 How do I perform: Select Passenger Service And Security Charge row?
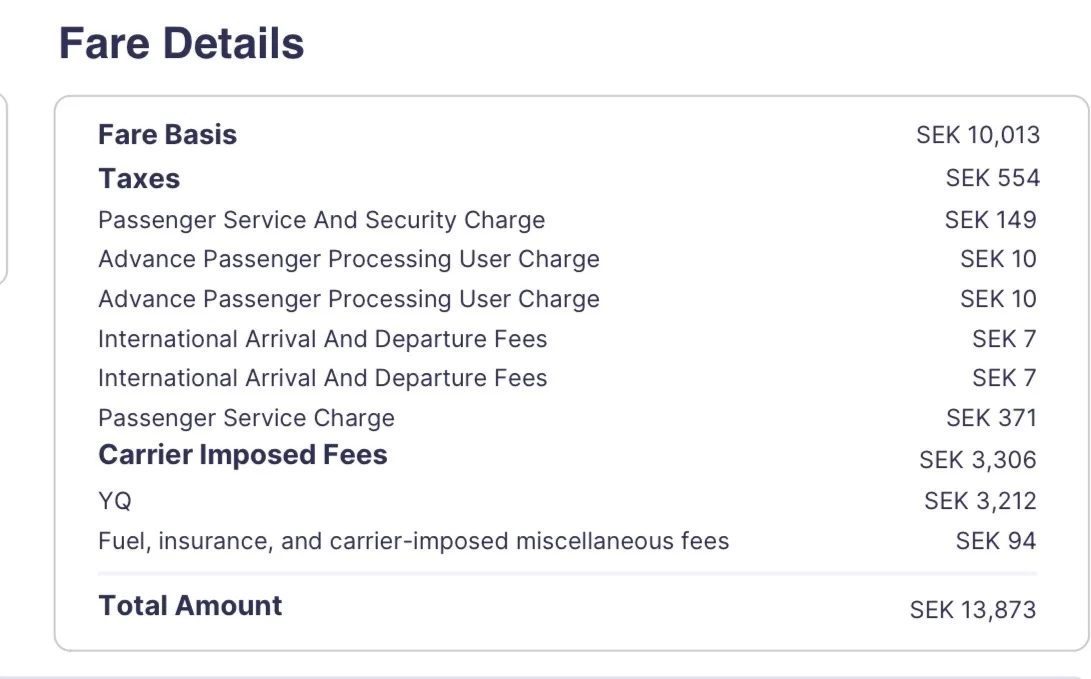pos(321,220)
